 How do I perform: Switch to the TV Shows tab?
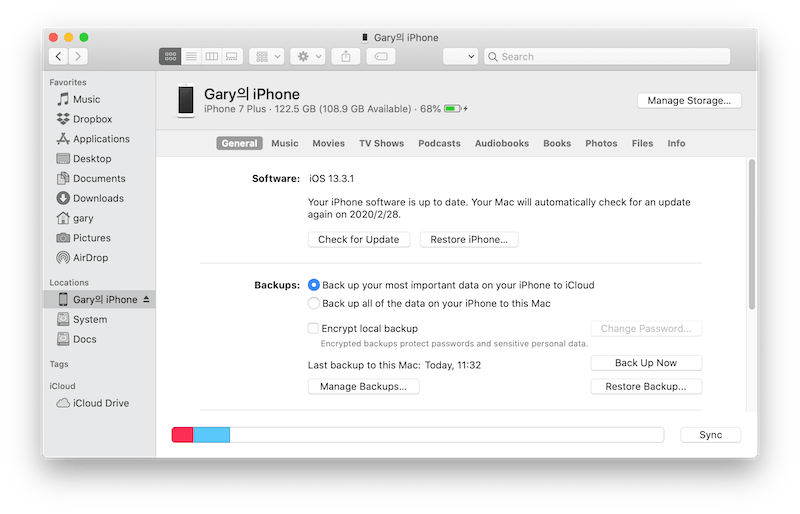coord(382,143)
